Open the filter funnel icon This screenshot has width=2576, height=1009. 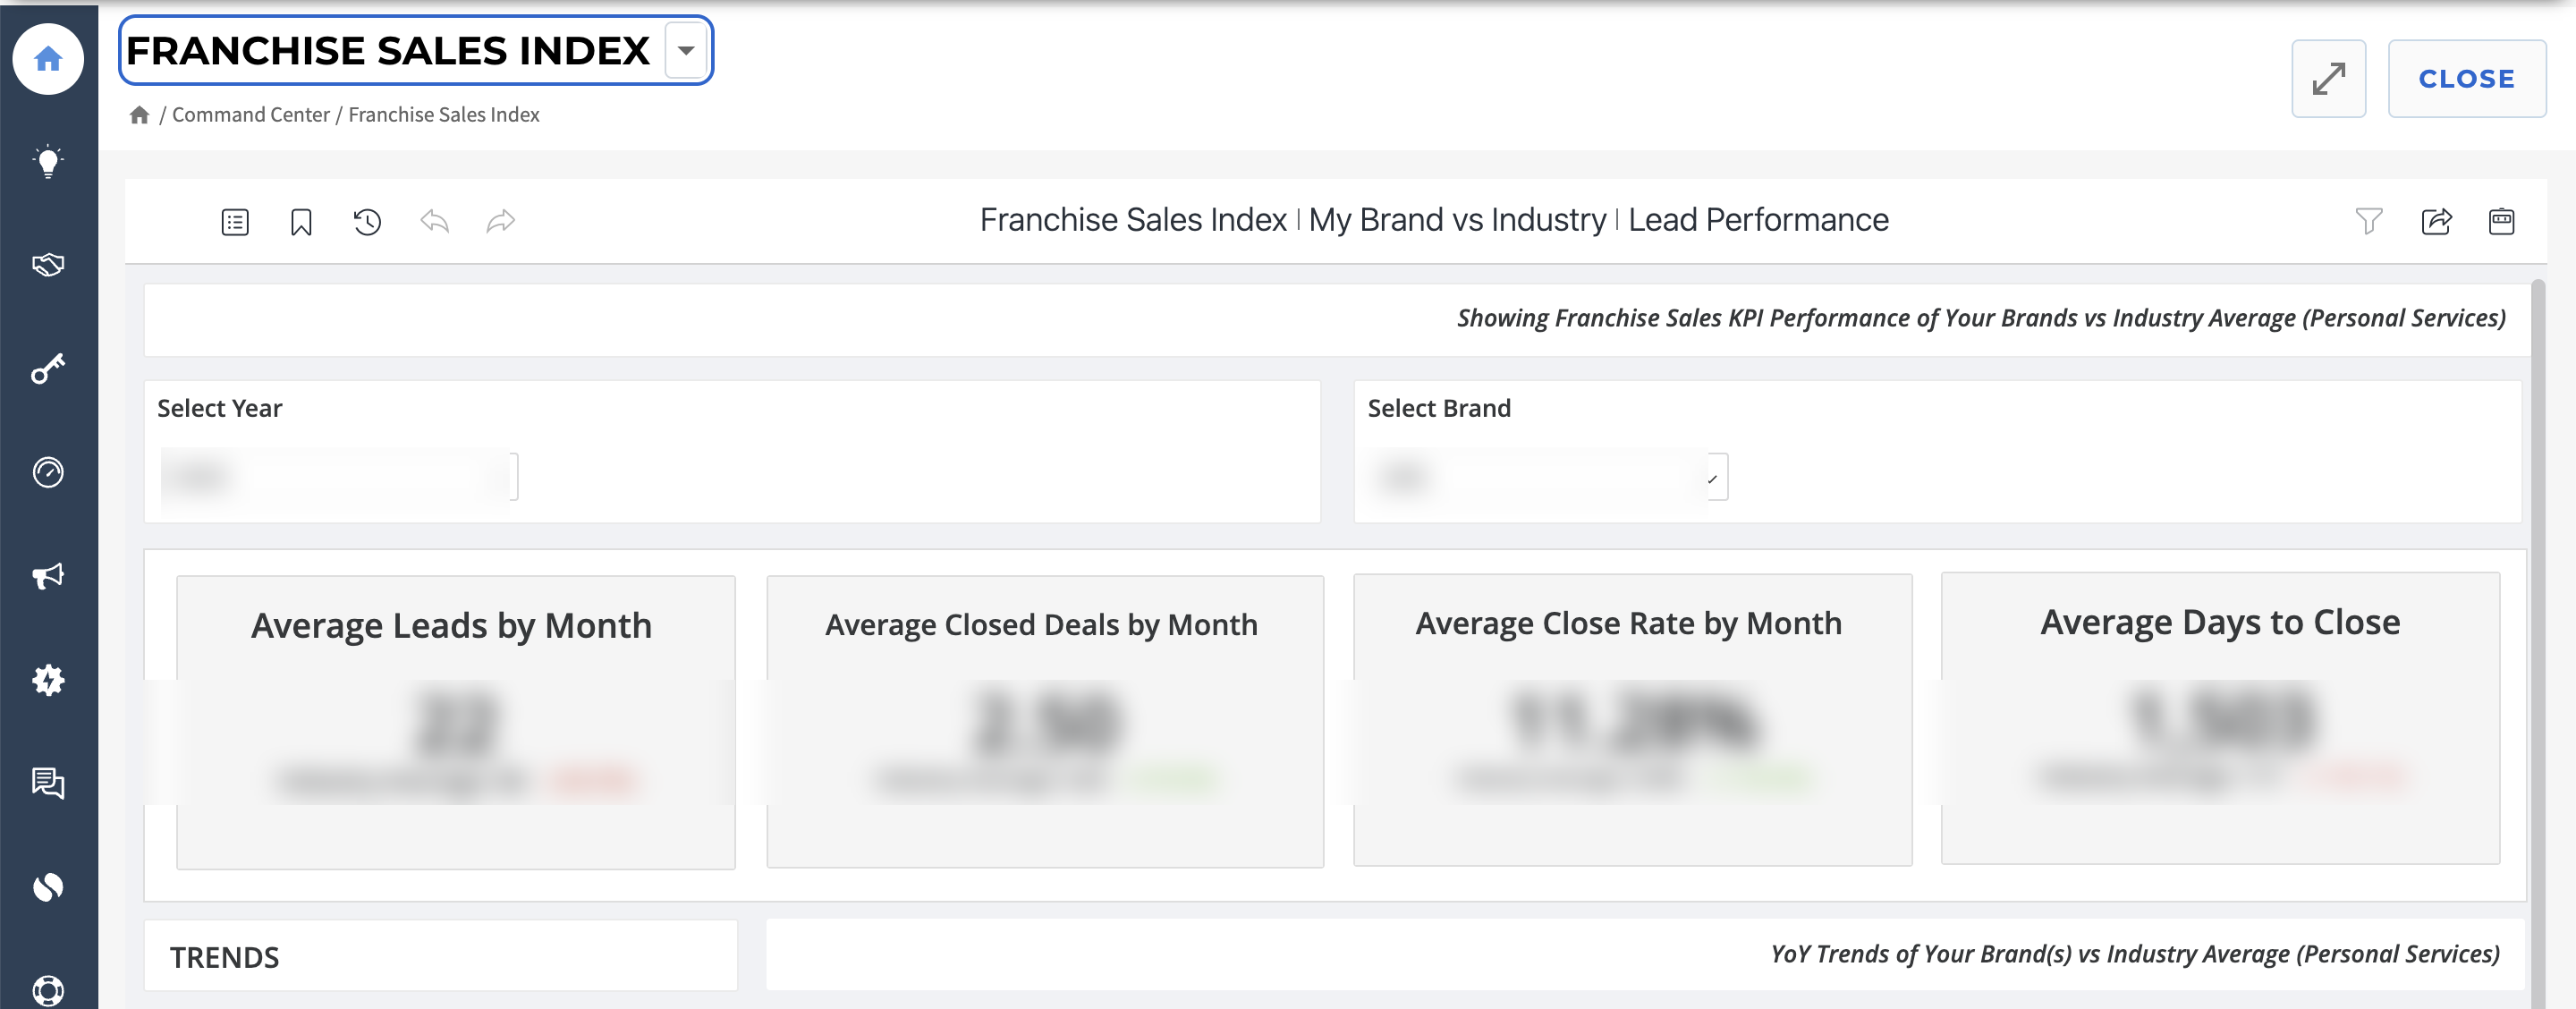(2369, 221)
